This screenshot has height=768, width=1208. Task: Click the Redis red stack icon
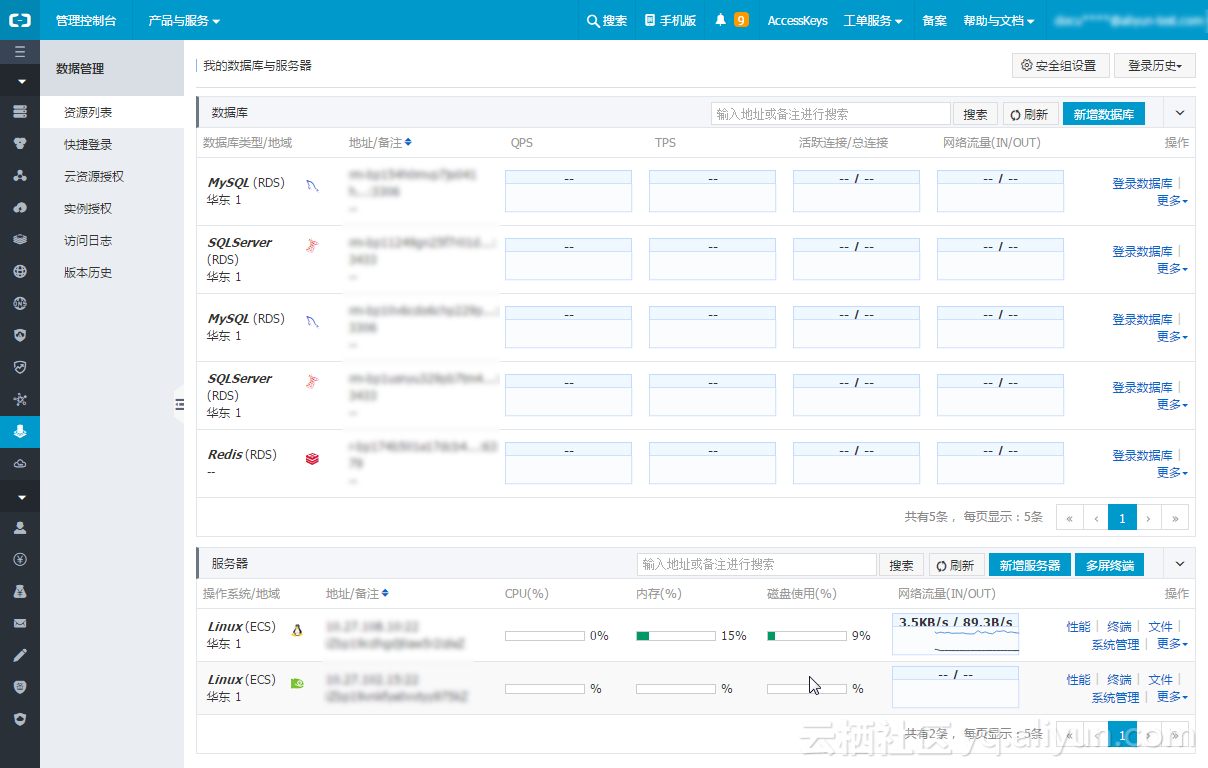click(x=312, y=459)
